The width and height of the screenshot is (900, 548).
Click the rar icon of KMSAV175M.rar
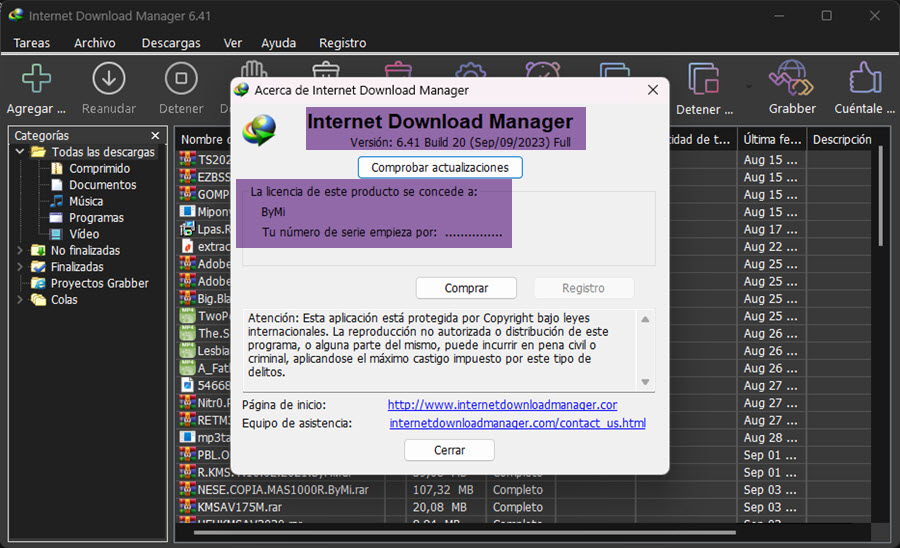pos(187,507)
